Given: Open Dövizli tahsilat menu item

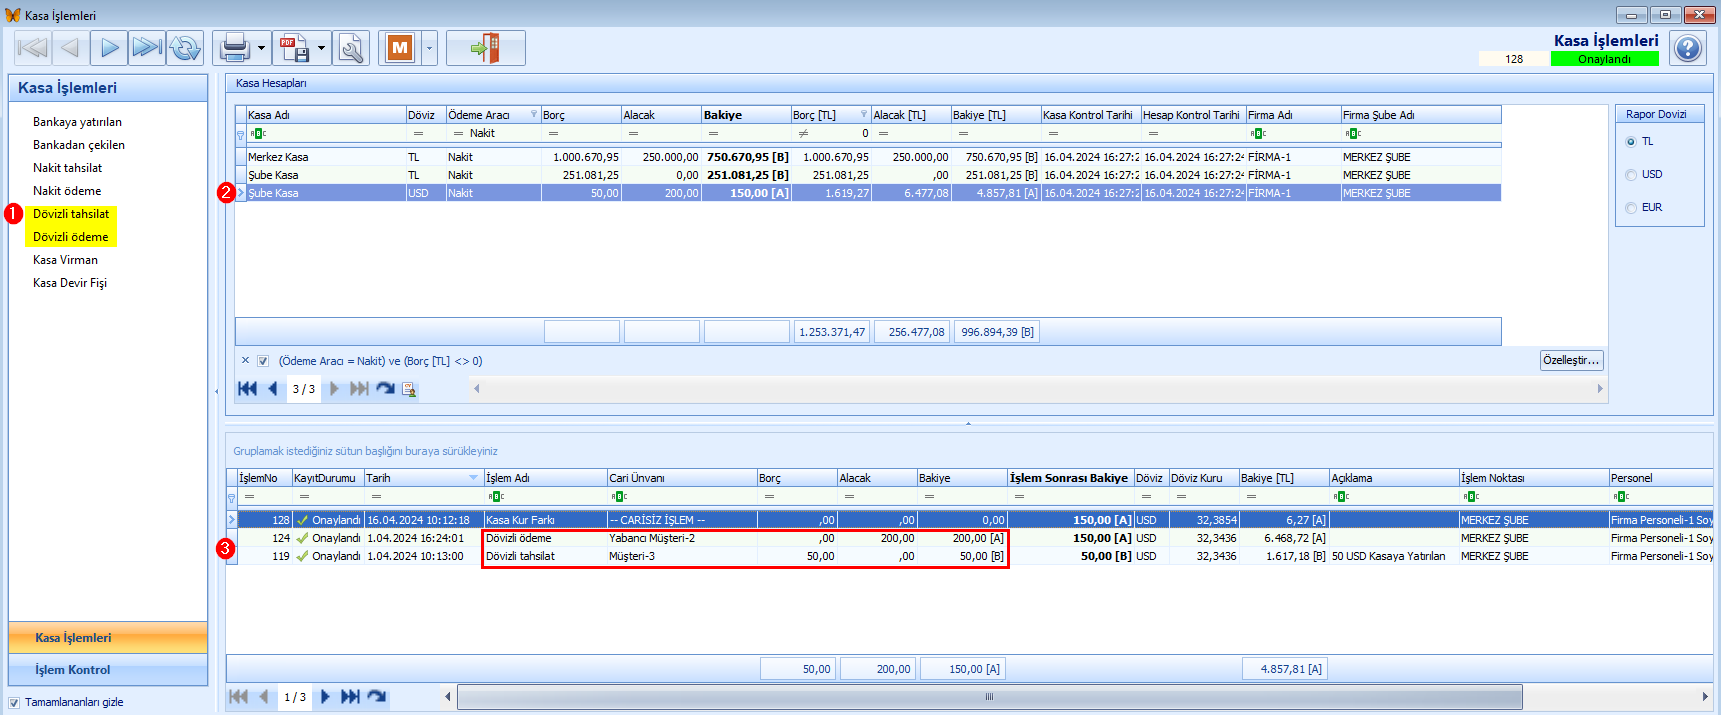Looking at the screenshot, I should coord(71,214).
